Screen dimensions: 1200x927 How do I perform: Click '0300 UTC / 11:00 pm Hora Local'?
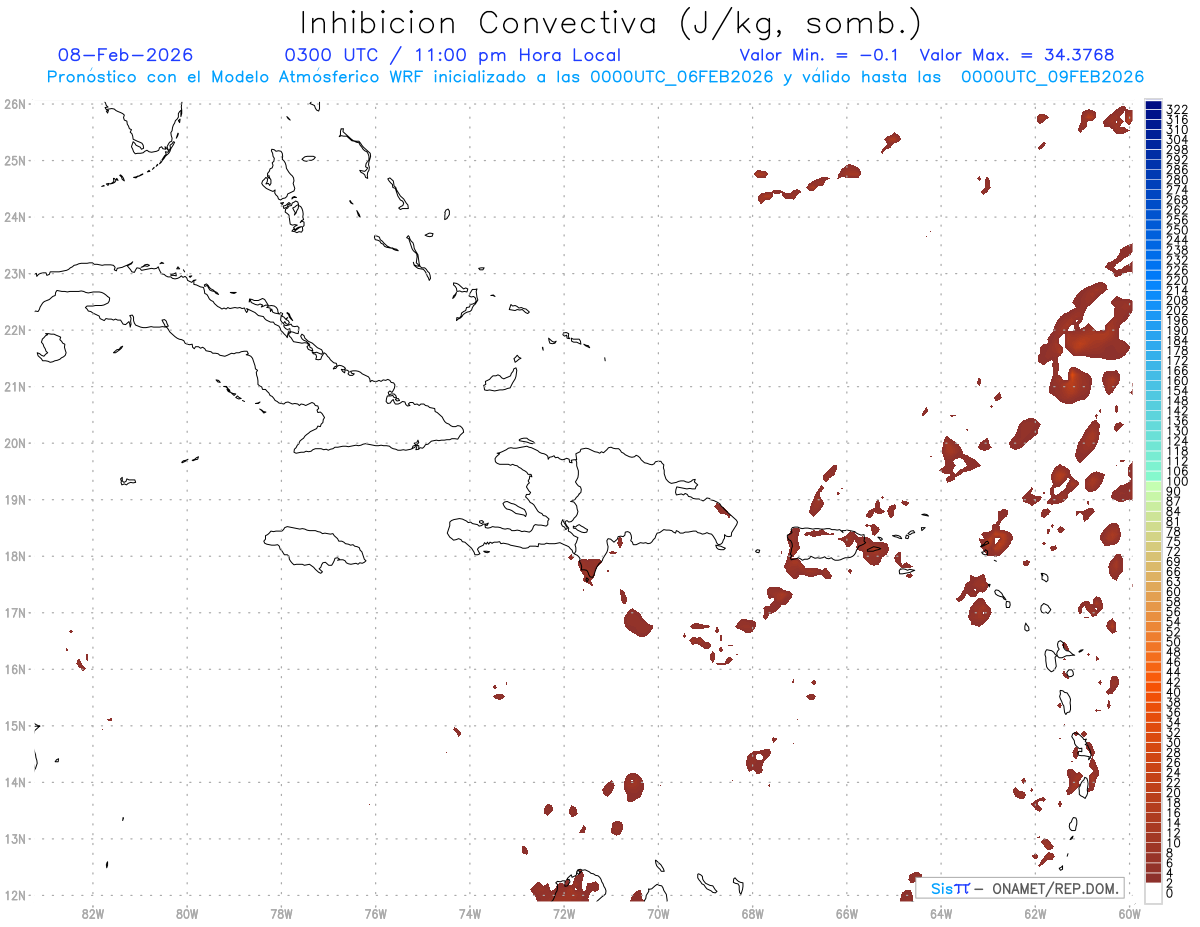(453, 55)
